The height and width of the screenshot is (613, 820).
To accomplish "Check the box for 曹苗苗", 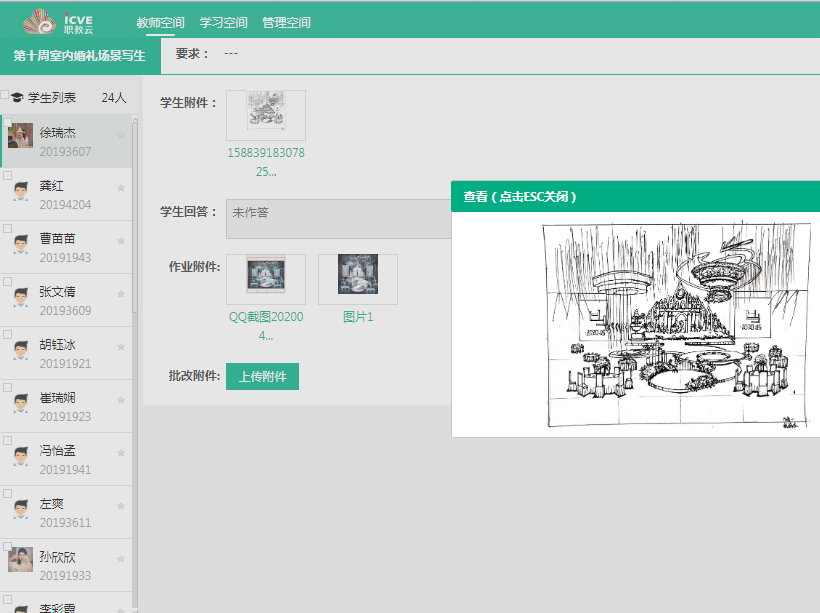I will click(7, 228).
